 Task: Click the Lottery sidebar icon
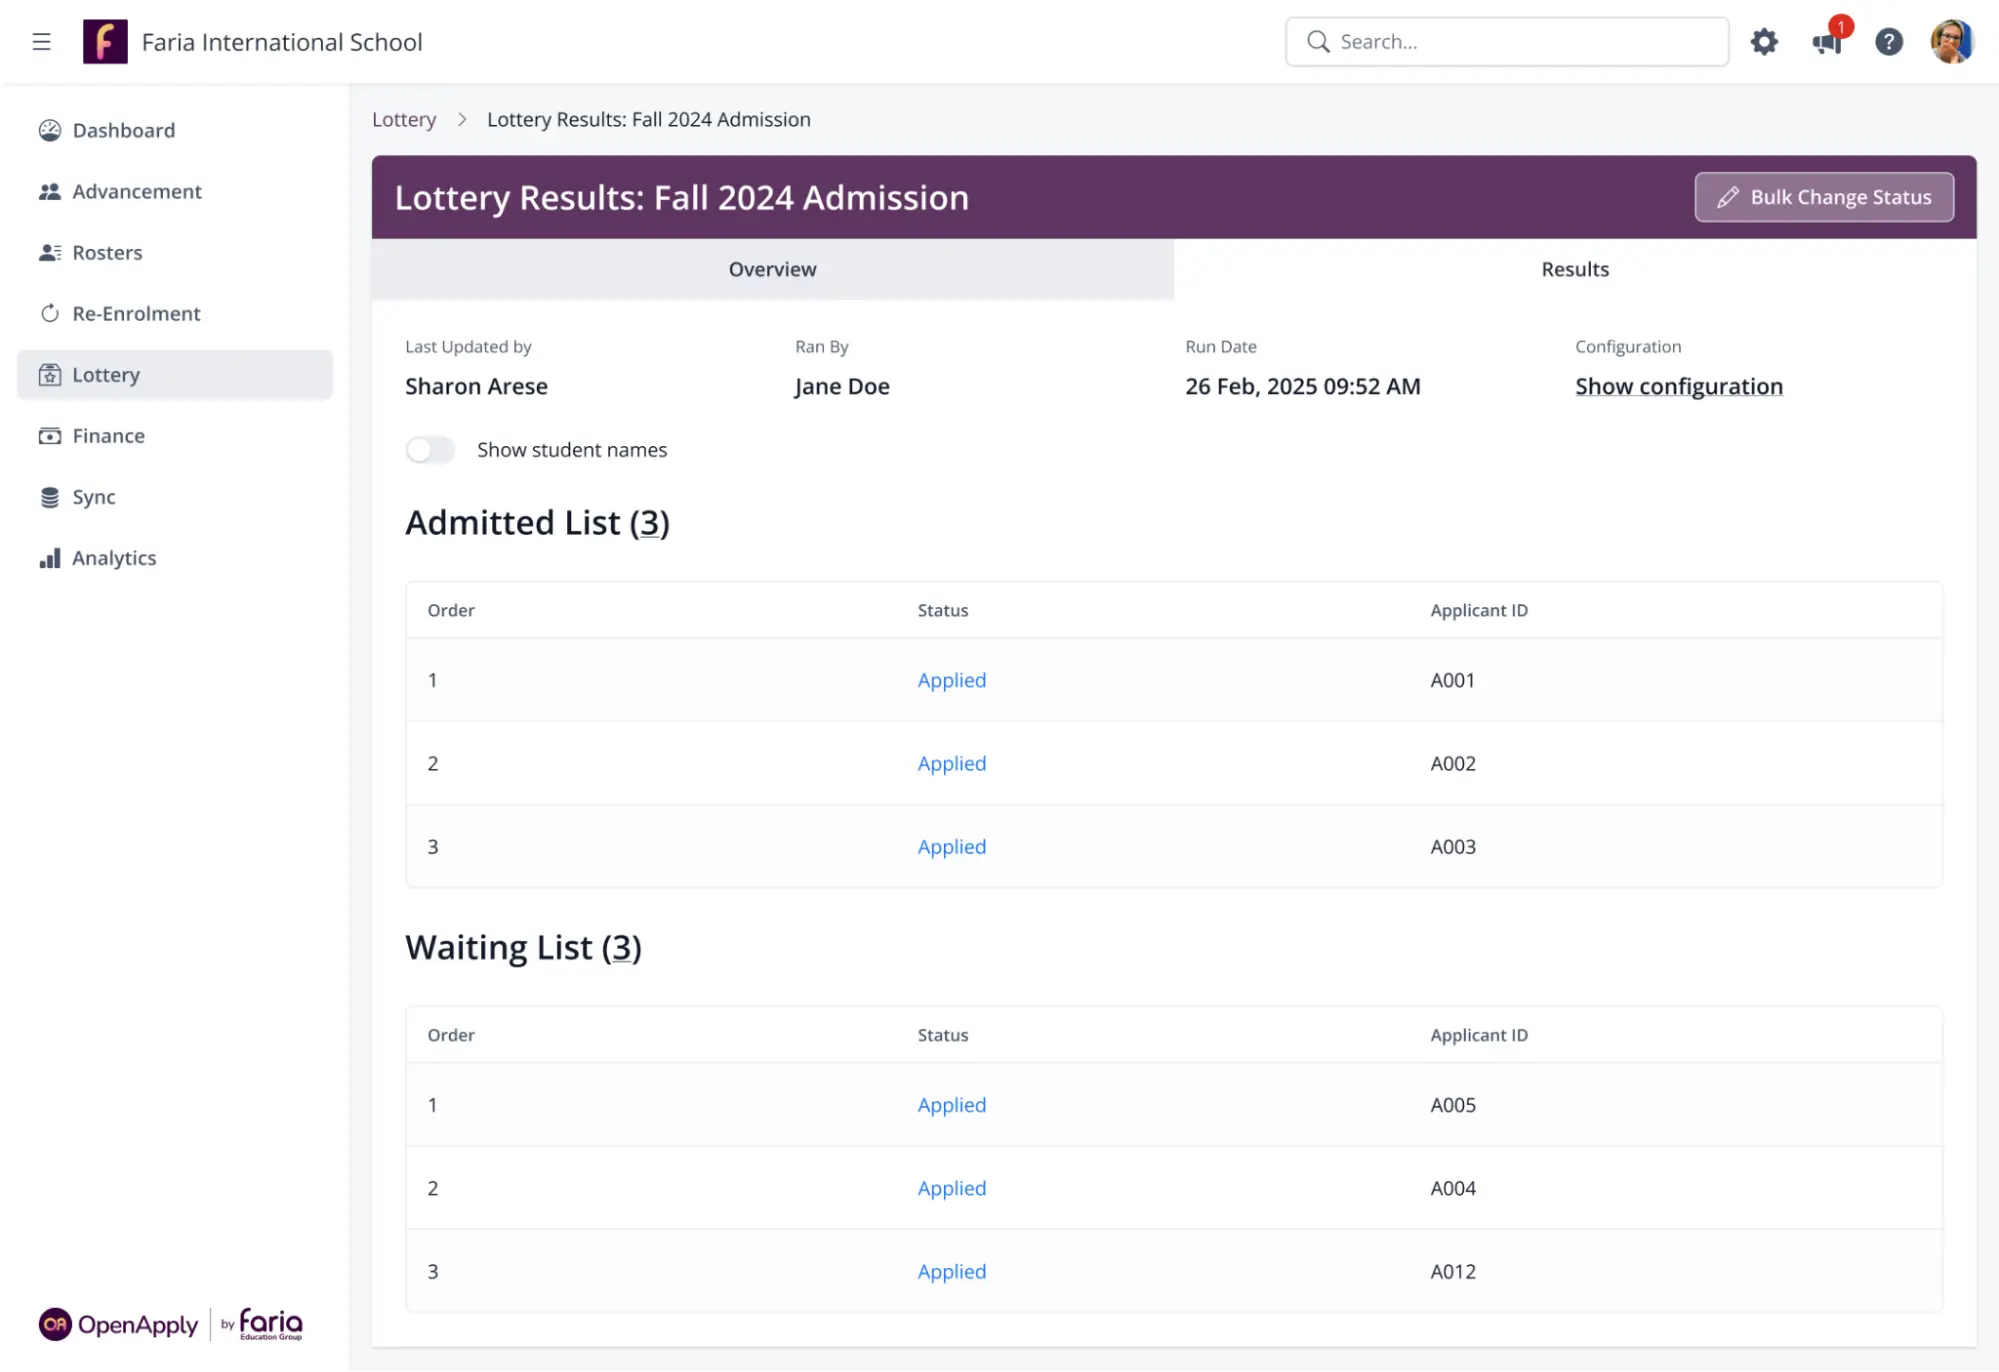[x=50, y=375]
